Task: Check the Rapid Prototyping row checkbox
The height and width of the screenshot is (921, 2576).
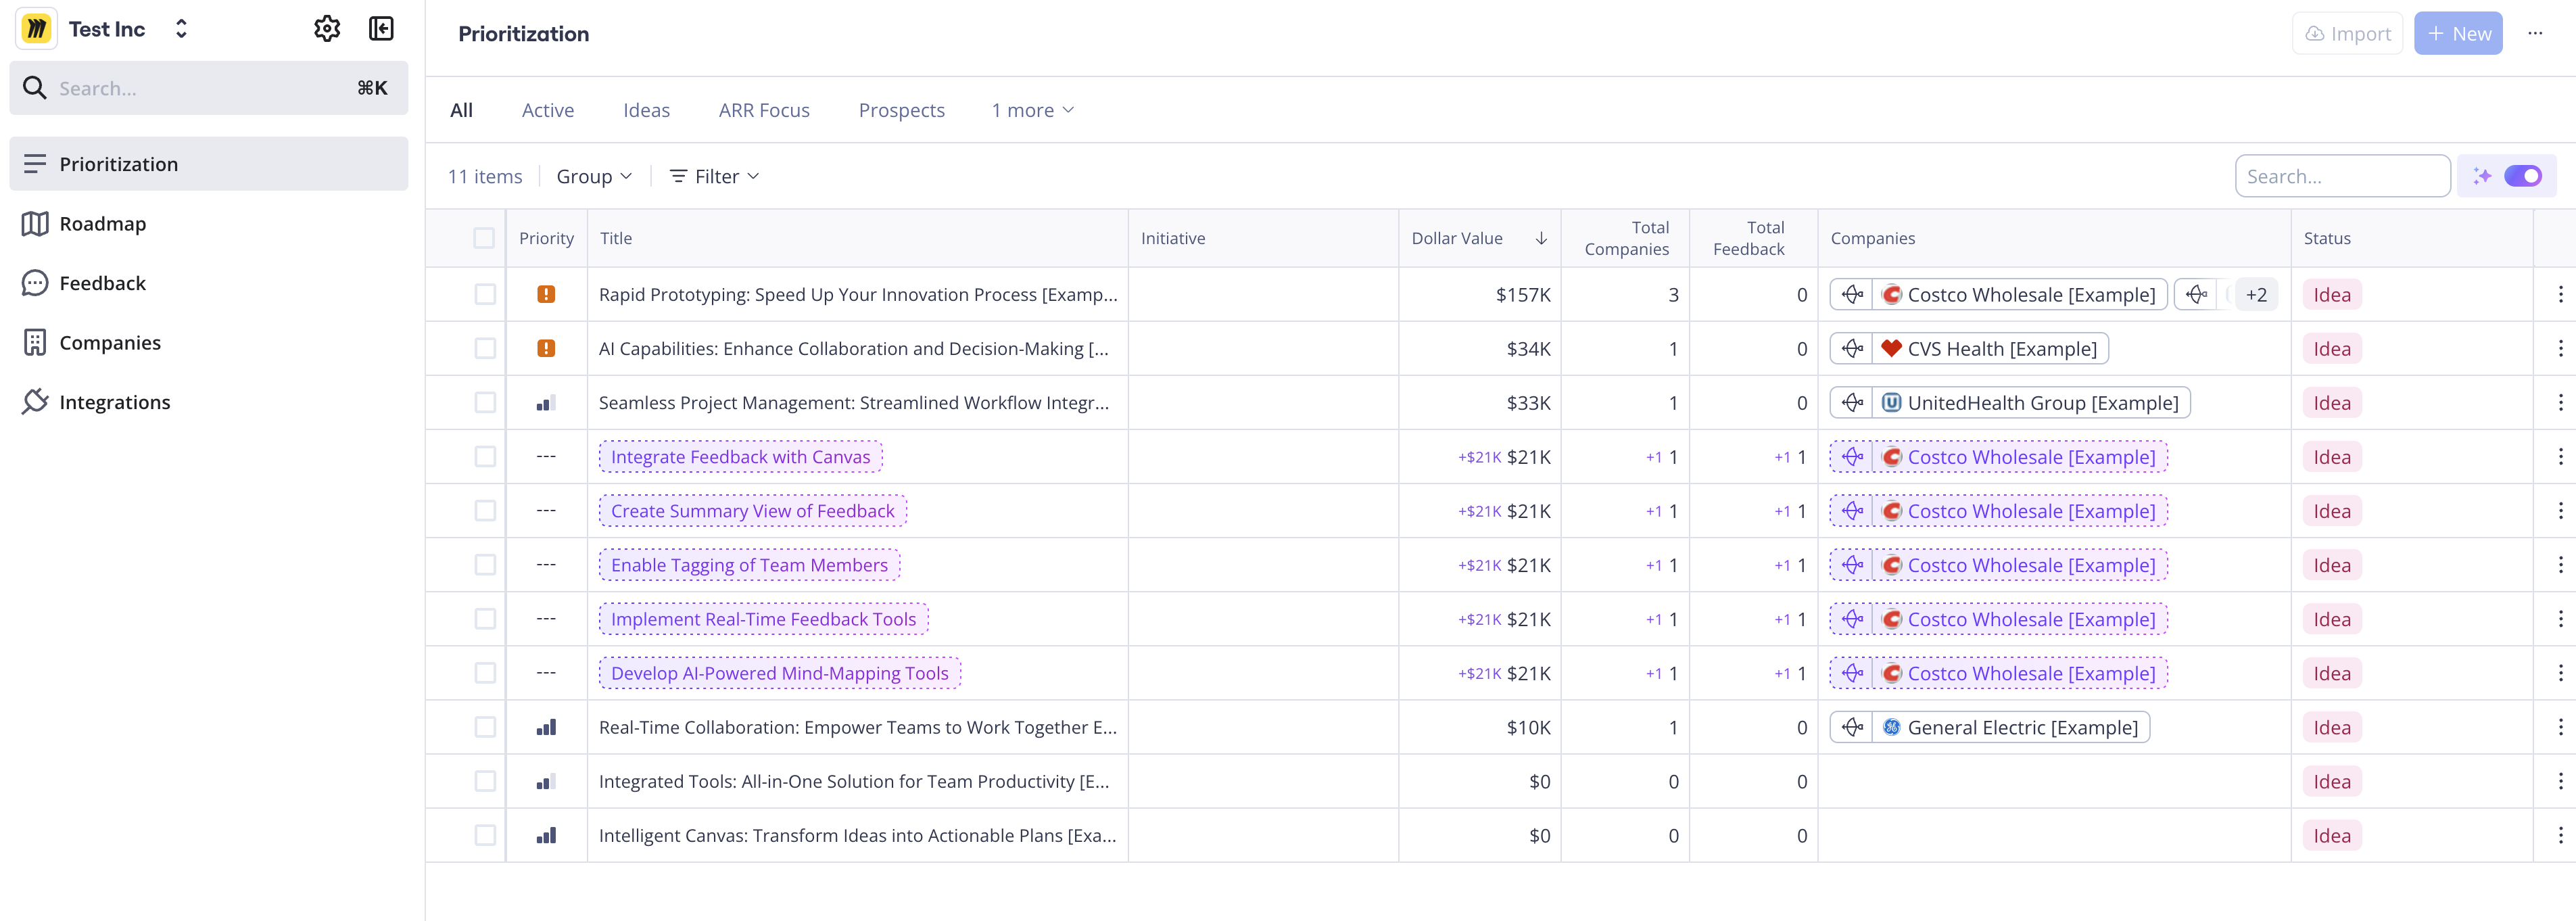Action: coord(485,294)
